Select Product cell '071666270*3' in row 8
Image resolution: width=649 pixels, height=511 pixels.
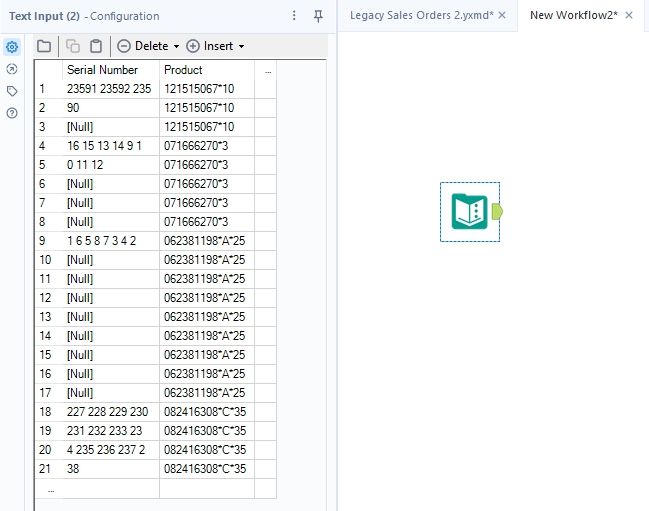(x=207, y=222)
